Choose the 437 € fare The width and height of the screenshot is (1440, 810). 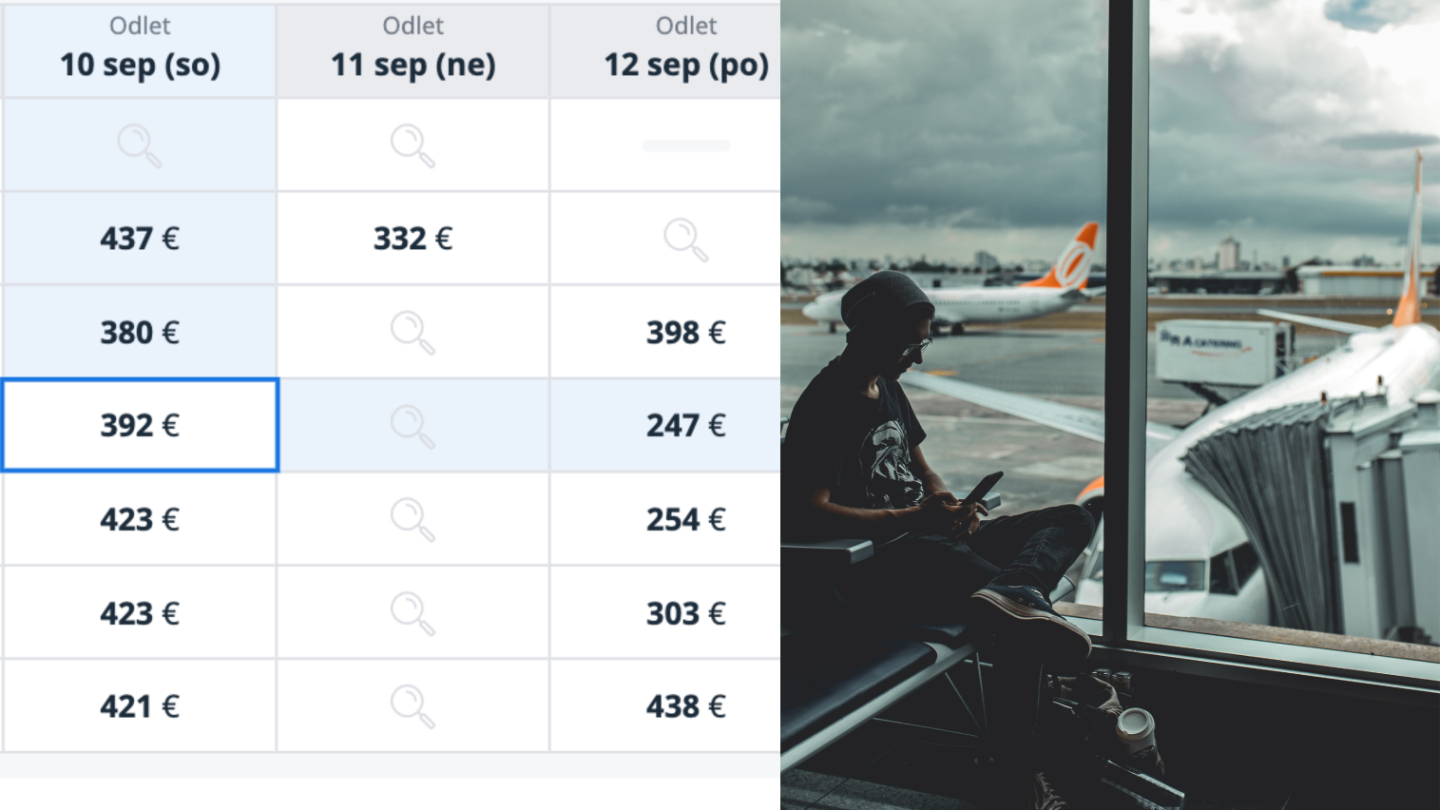pos(139,239)
